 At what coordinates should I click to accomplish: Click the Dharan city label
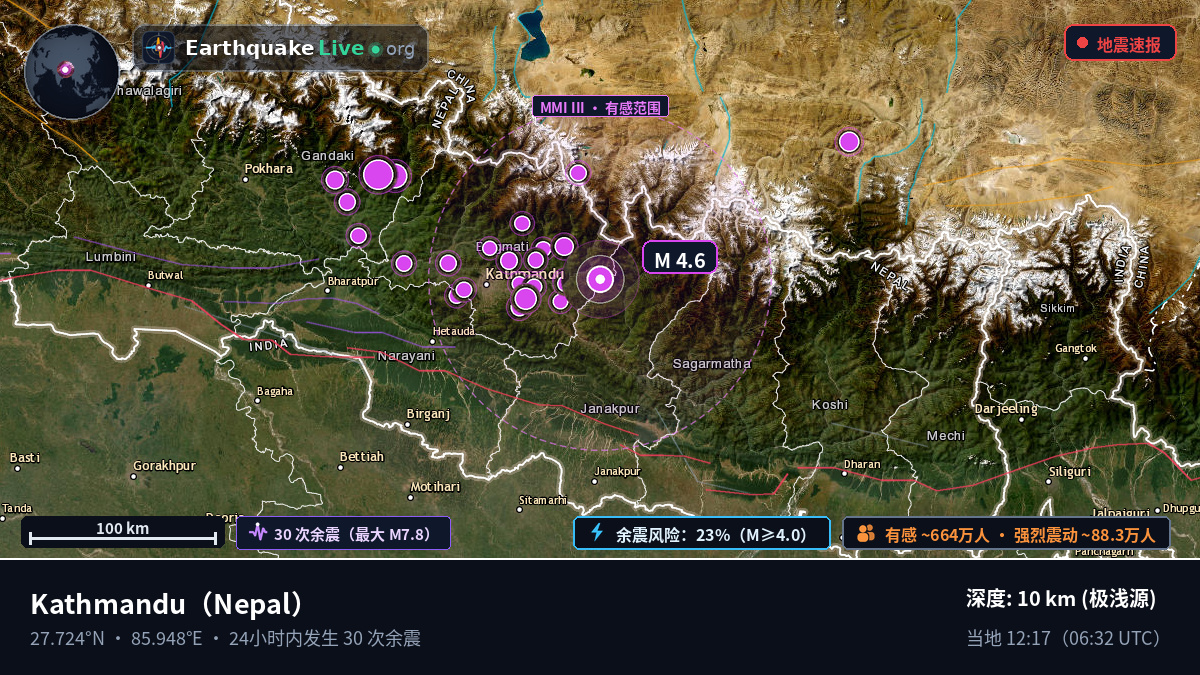point(862,464)
